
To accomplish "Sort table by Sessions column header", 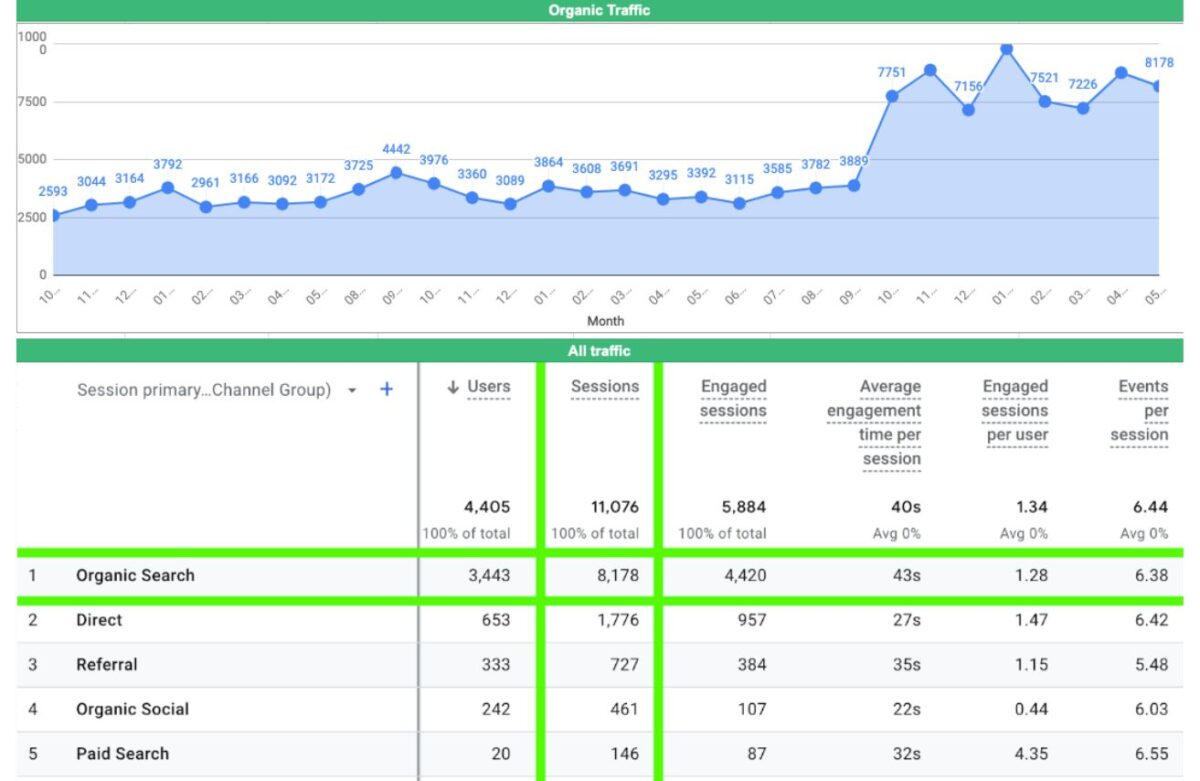I will 604,387.
